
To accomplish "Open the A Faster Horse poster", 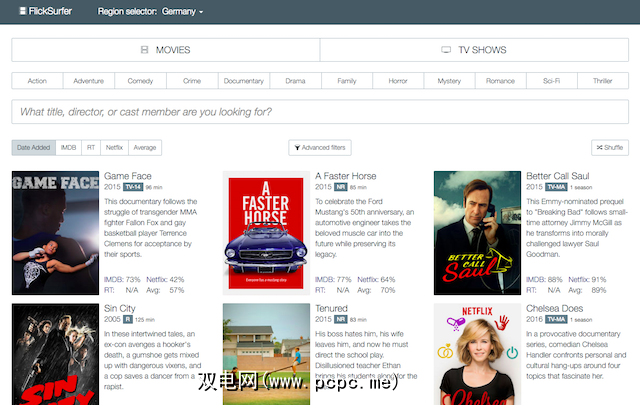I will (x=266, y=233).
